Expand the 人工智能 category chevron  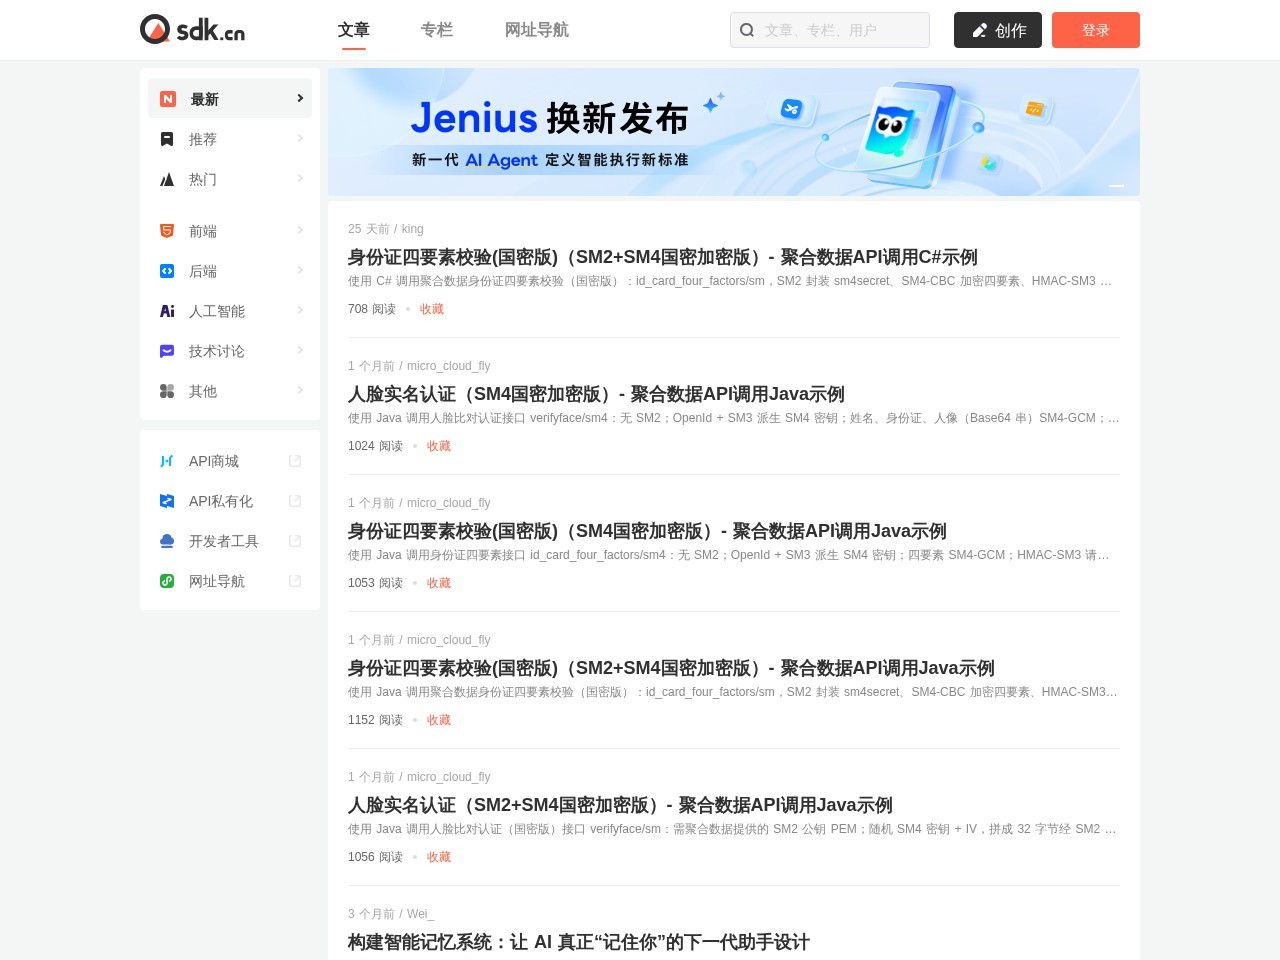pyautogui.click(x=300, y=310)
